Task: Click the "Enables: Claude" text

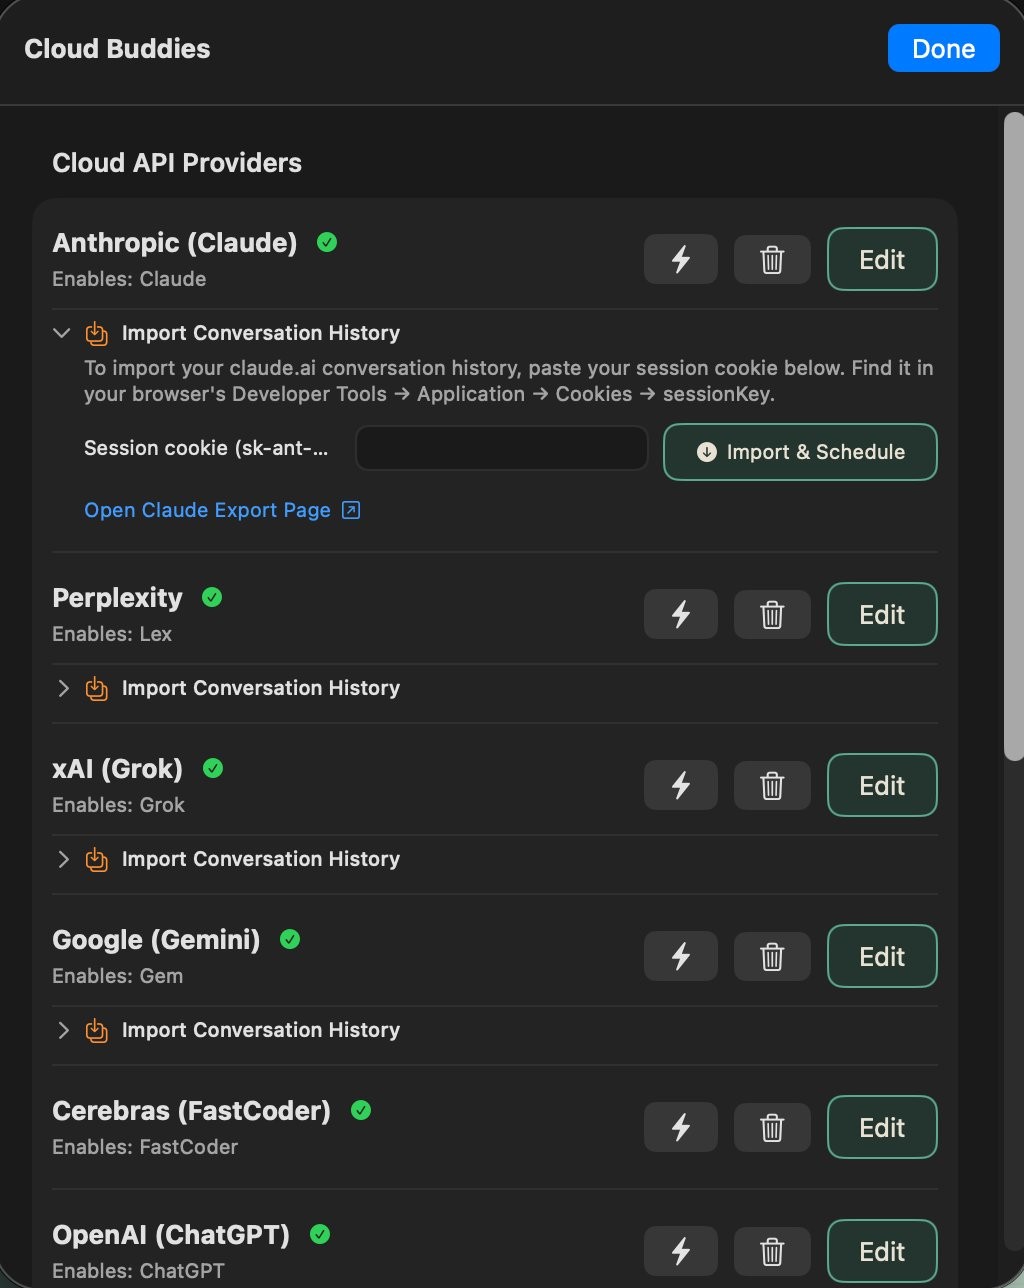Action: (129, 279)
